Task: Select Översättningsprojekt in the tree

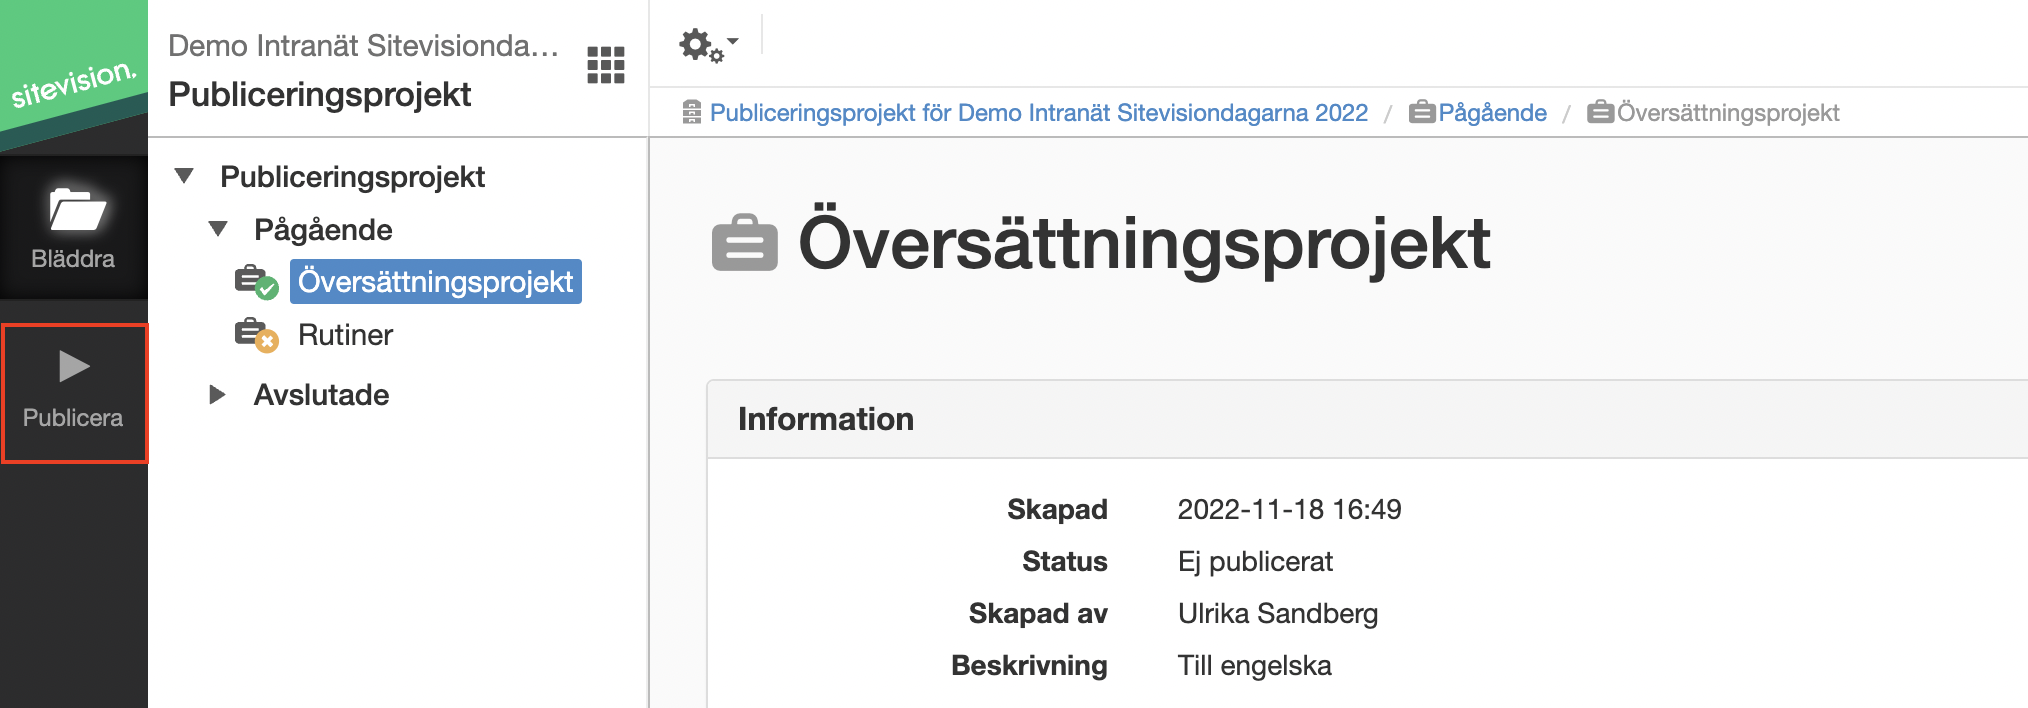Action: pos(436,282)
